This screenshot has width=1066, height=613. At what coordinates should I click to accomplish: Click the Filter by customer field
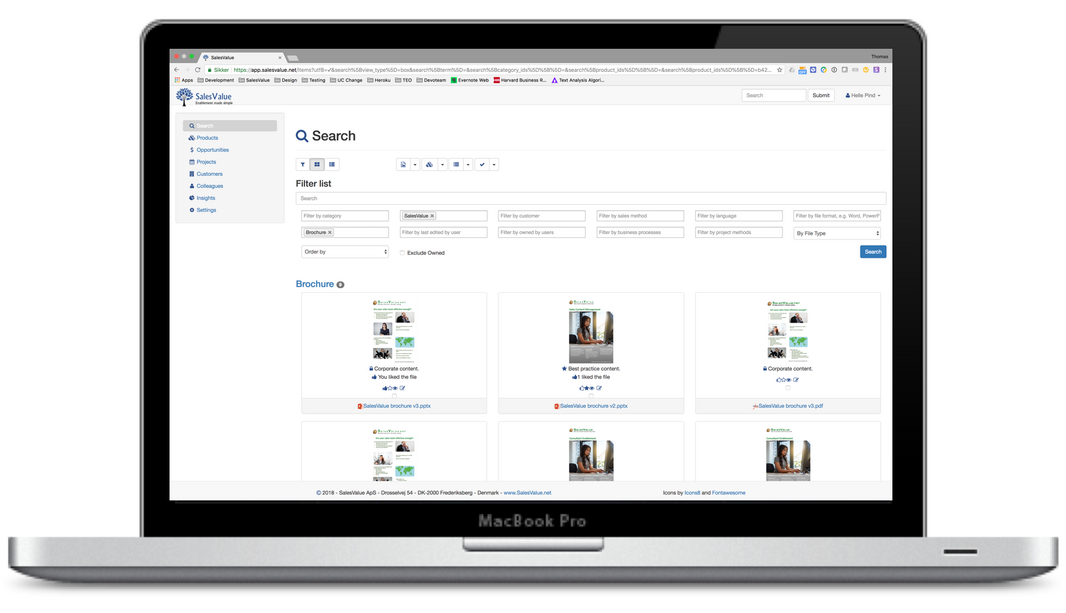click(541, 216)
